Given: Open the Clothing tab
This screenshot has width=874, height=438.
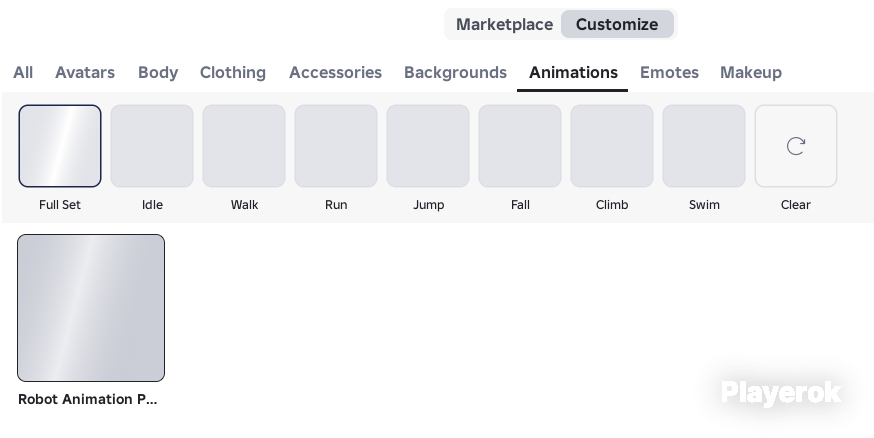Looking at the screenshot, I should click(x=233, y=72).
